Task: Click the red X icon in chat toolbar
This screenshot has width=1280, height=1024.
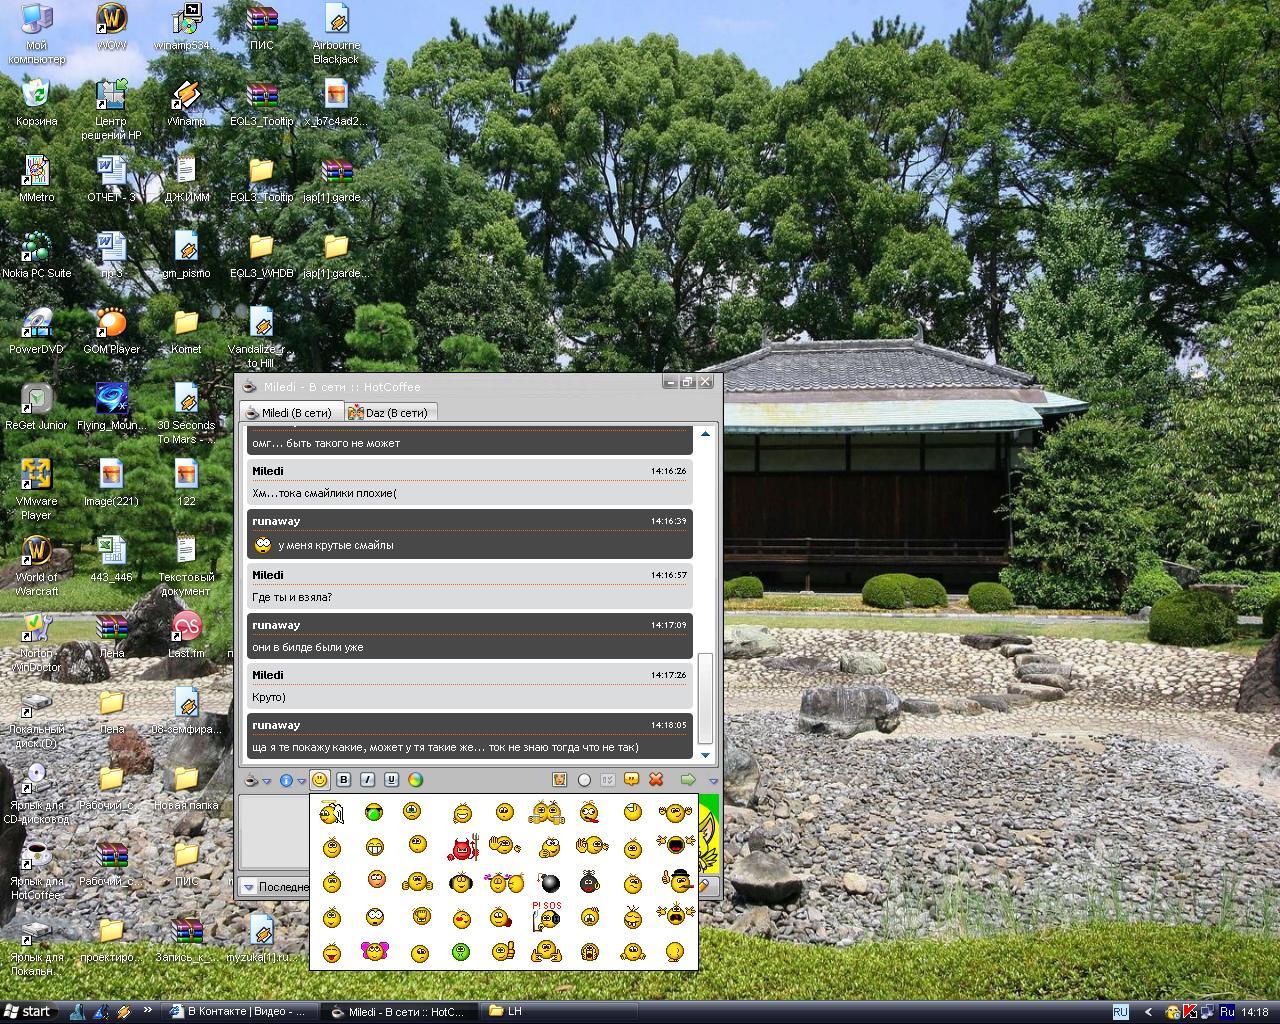Action: tap(656, 780)
